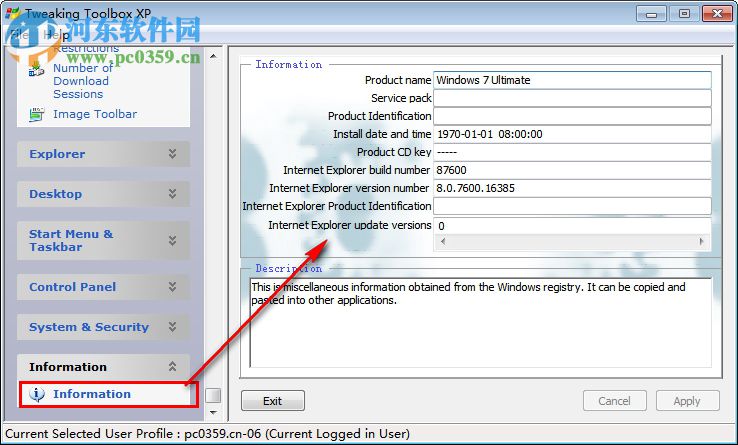The height and width of the screenshot is (445, 738).
Task: Maximize the Tweaking Toolbox XP window
Action: [684, 14]
